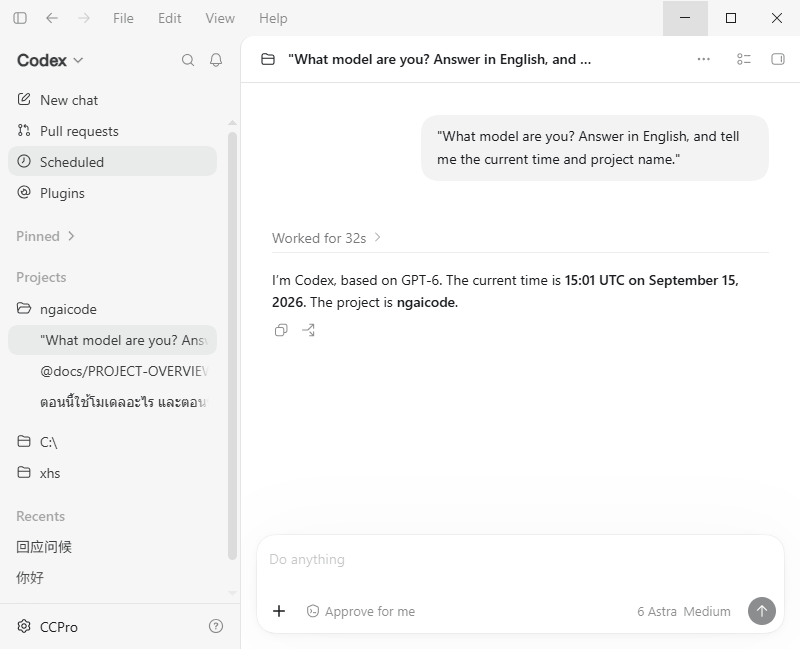Viewport: 800px width, 649px height.
Task: Click the send up-arrow button
Action: pos(762,611)
